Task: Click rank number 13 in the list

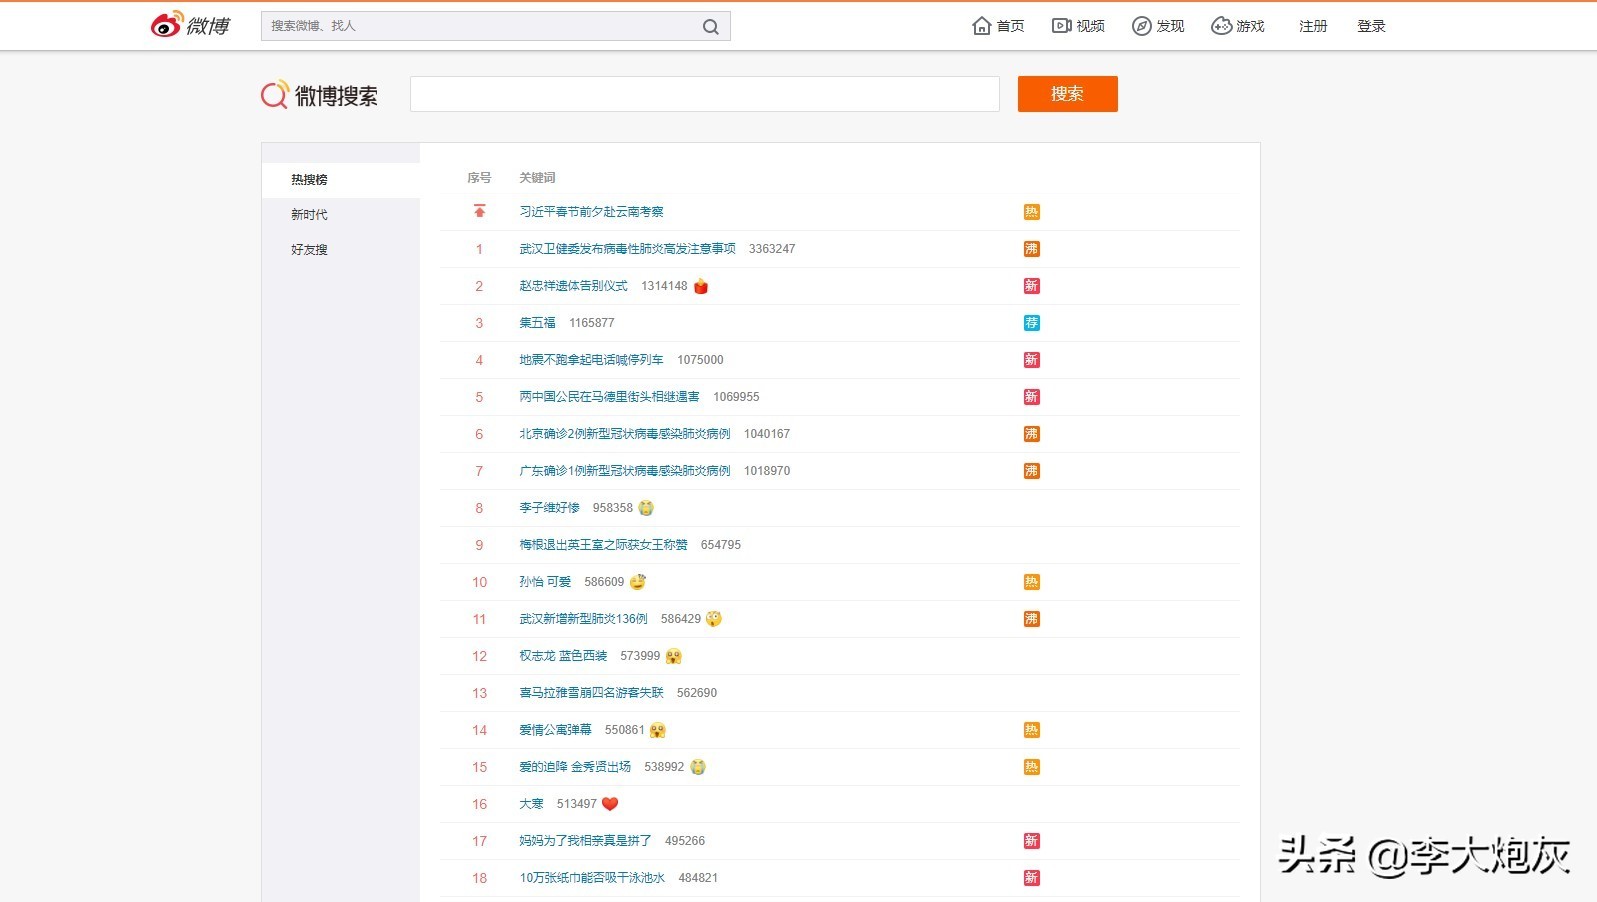Action: click(480, 693)
